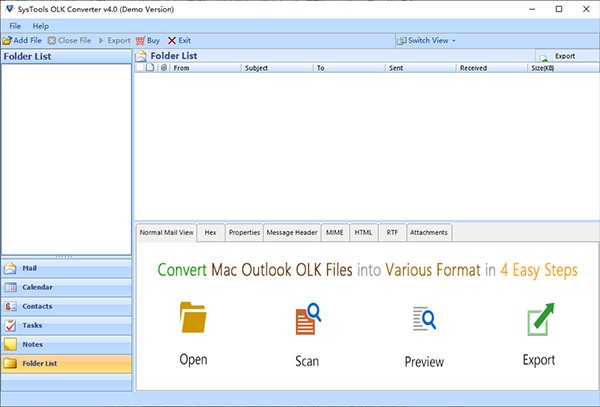Viewport: 600px width, 407px height.
Task: Click the envelope icon beside Folder List heading
Action: pyautogui.click(x=141, y=56)
